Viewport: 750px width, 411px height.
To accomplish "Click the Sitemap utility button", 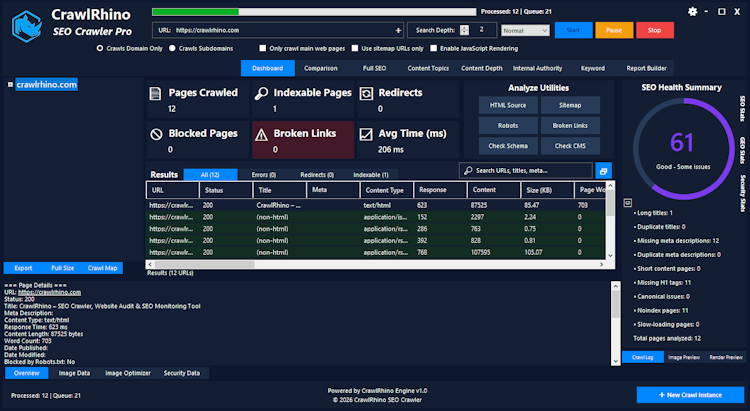I will (570, 105).
